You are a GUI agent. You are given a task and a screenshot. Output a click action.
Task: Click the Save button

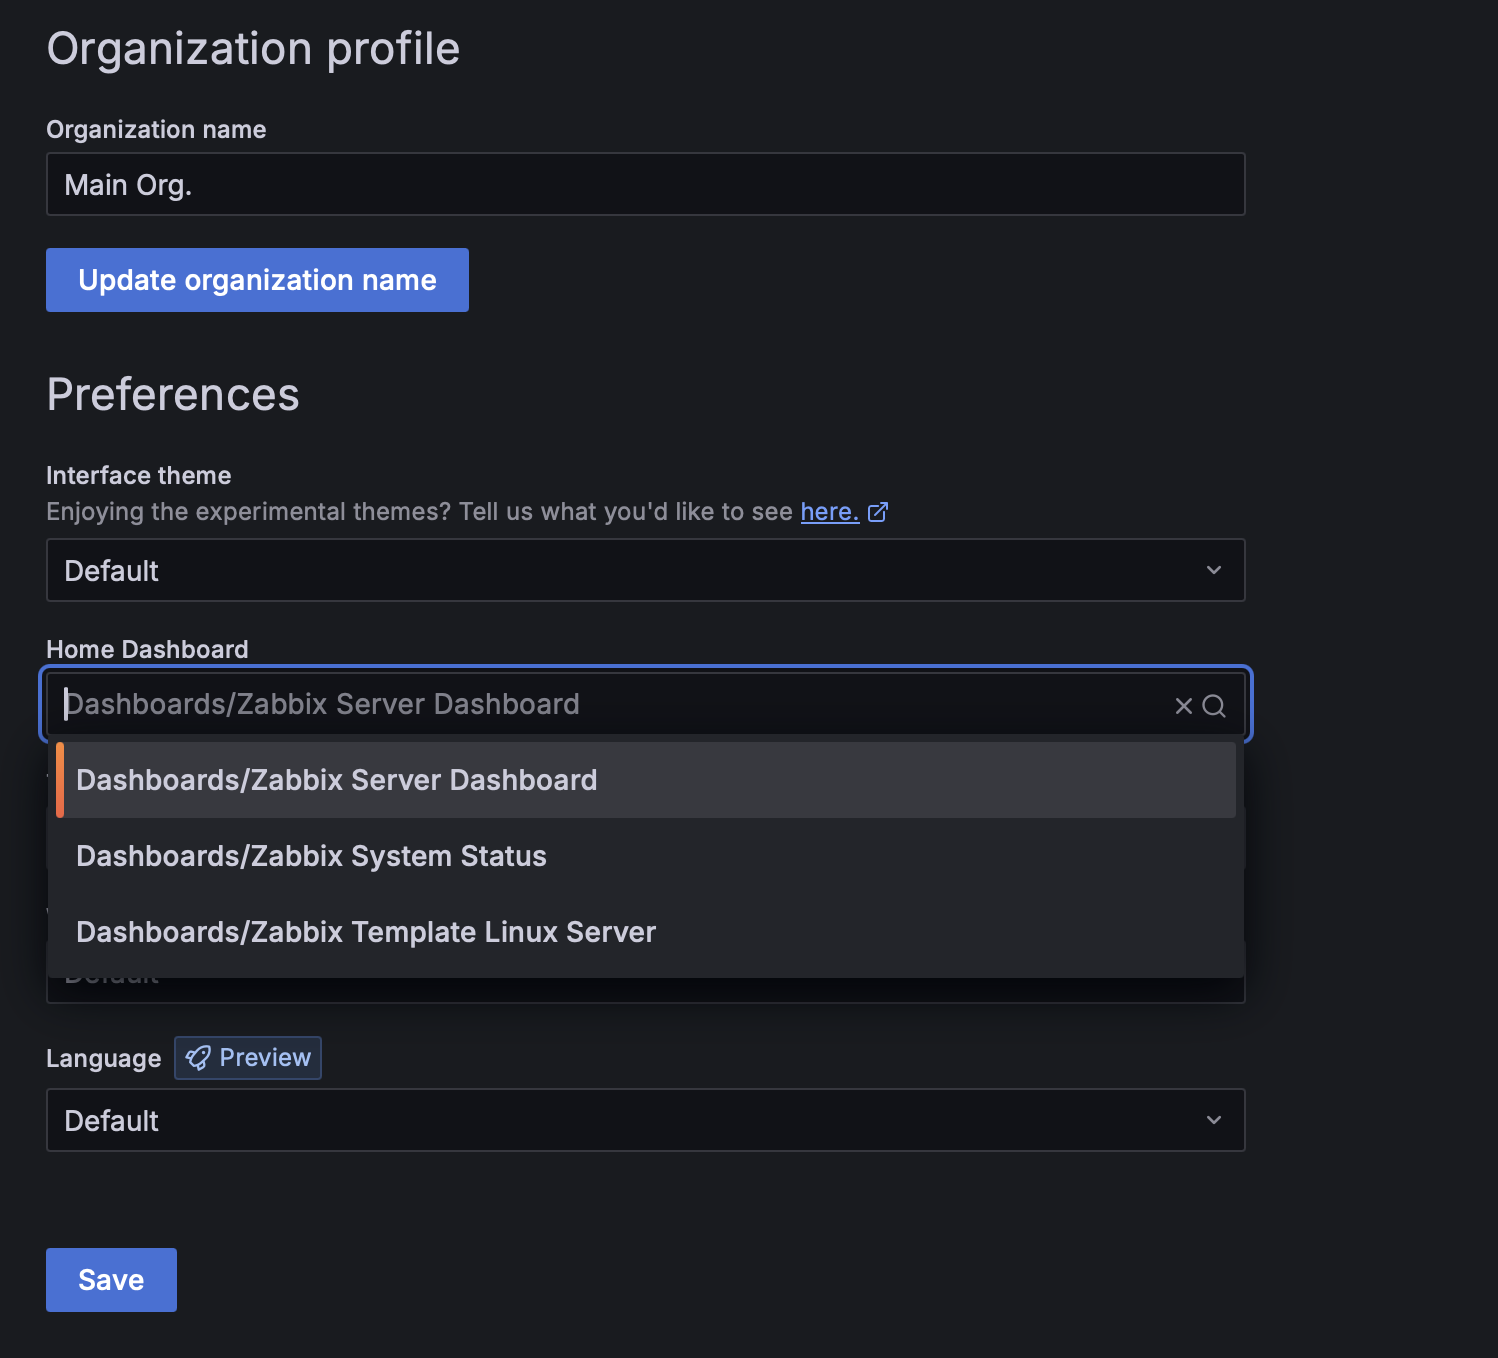(x=111, y=1280)
